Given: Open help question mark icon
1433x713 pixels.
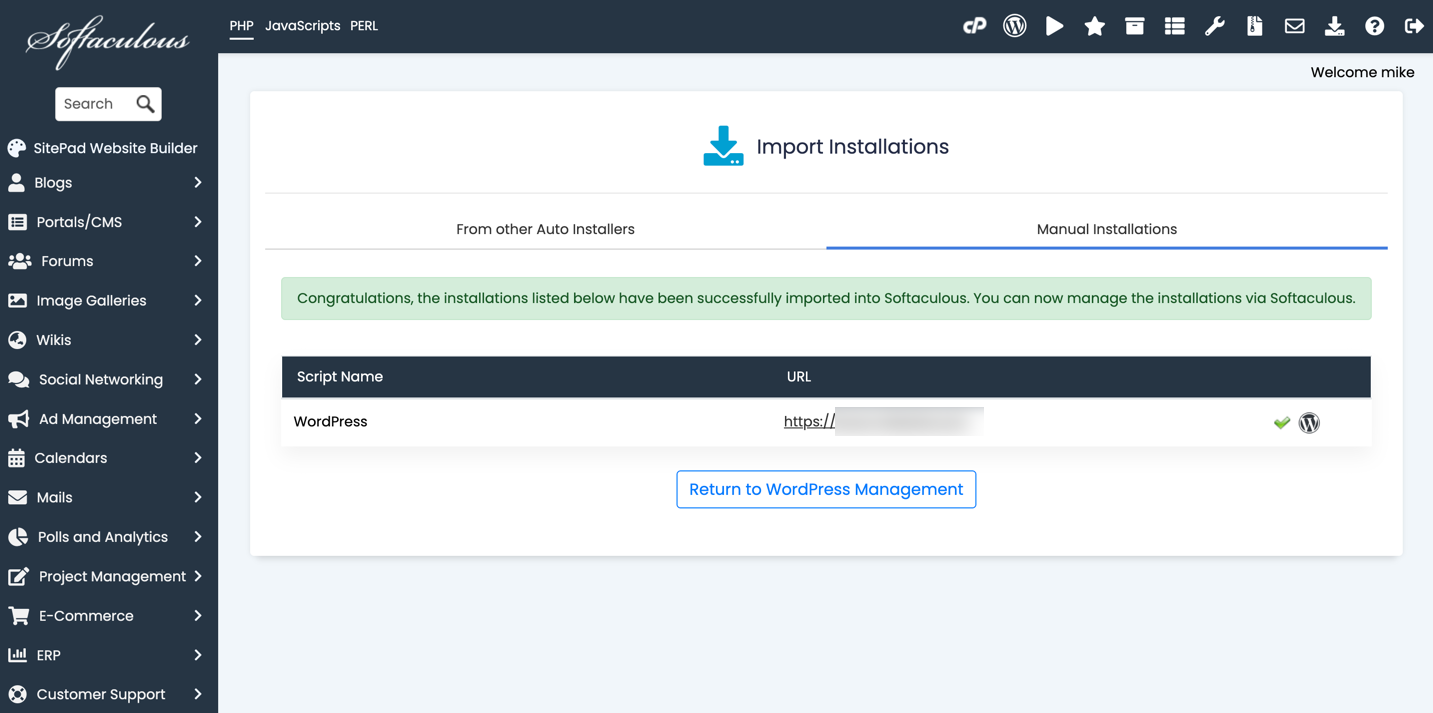Looking at the screenshot, I should pyautogui.click(x=1374, y=26).
